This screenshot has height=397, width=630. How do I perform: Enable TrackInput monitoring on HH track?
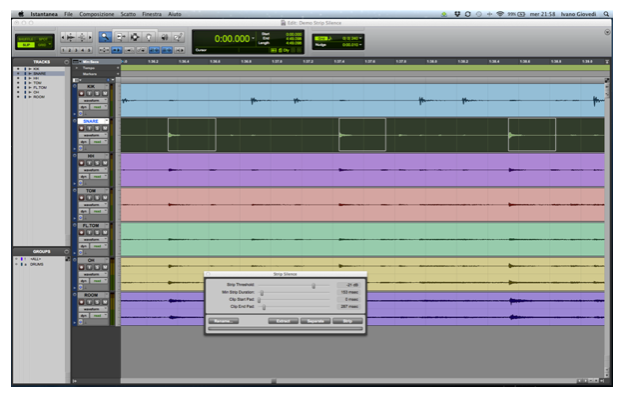89,163
